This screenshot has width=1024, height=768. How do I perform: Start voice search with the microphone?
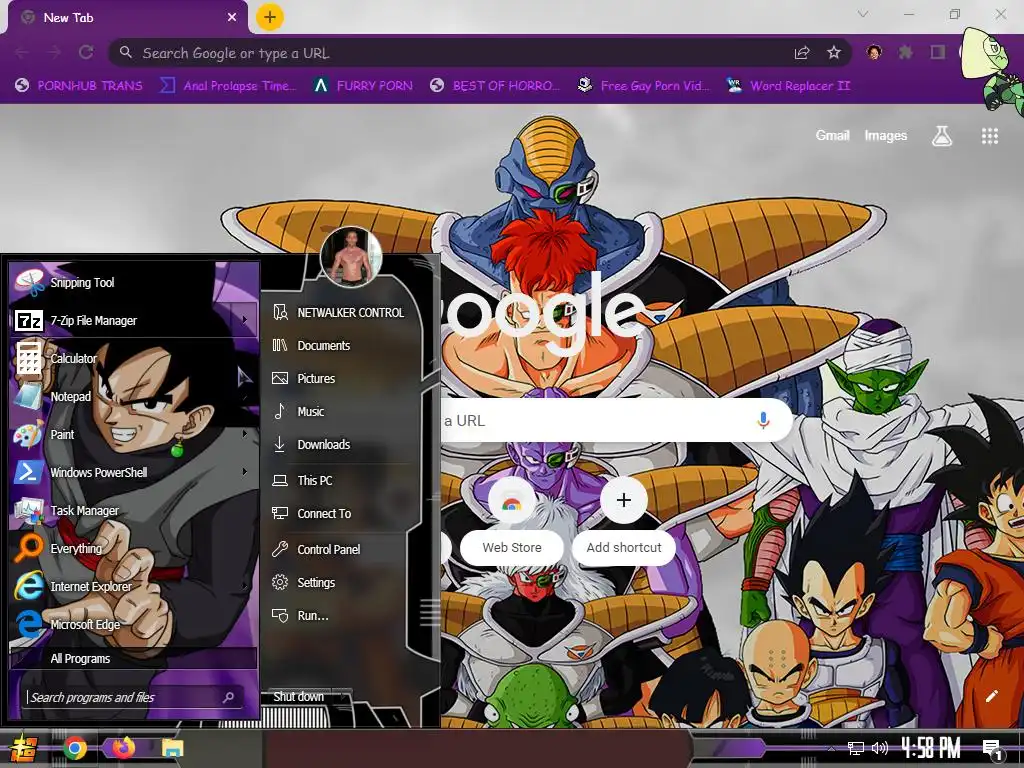point(763,421)
